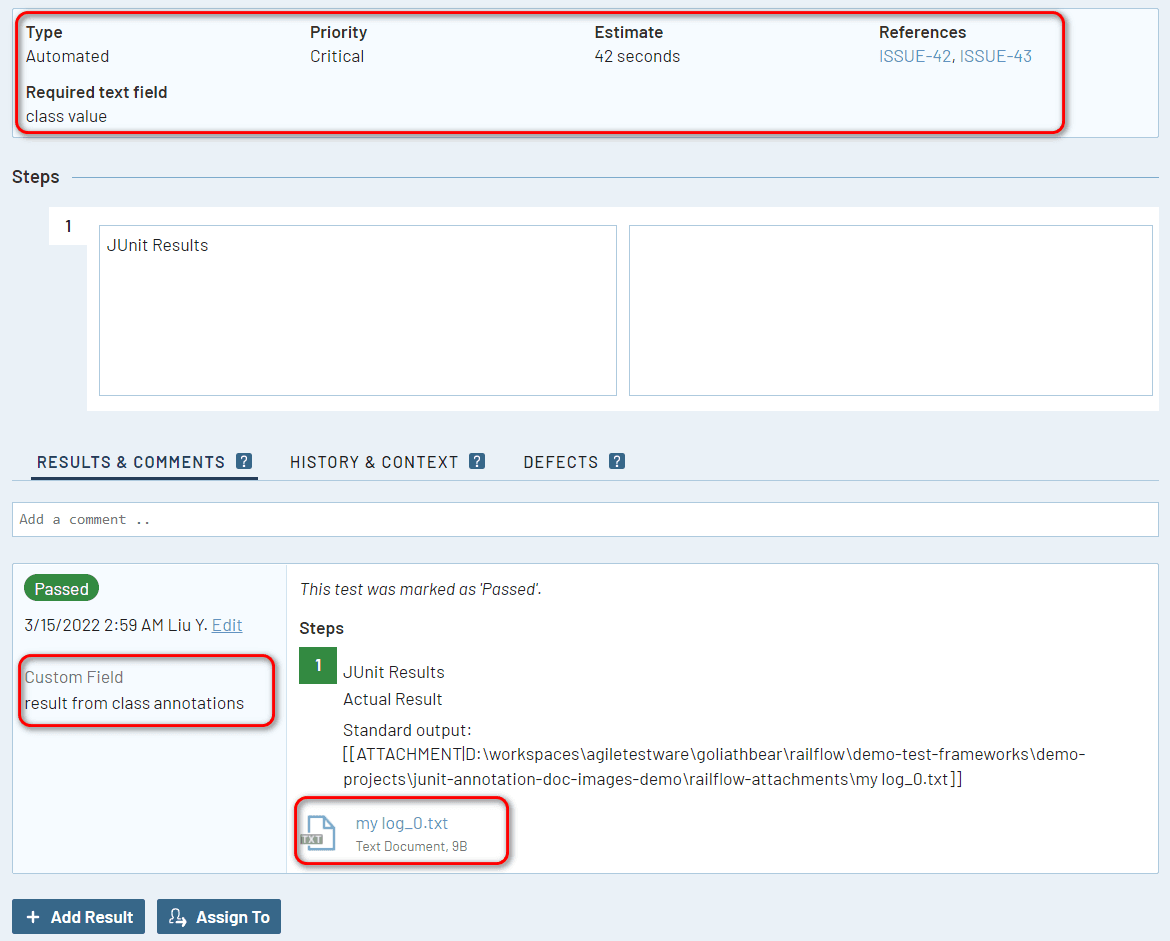1170x941 pixels.
Task: Click the Assign To button
Action: 219,916
